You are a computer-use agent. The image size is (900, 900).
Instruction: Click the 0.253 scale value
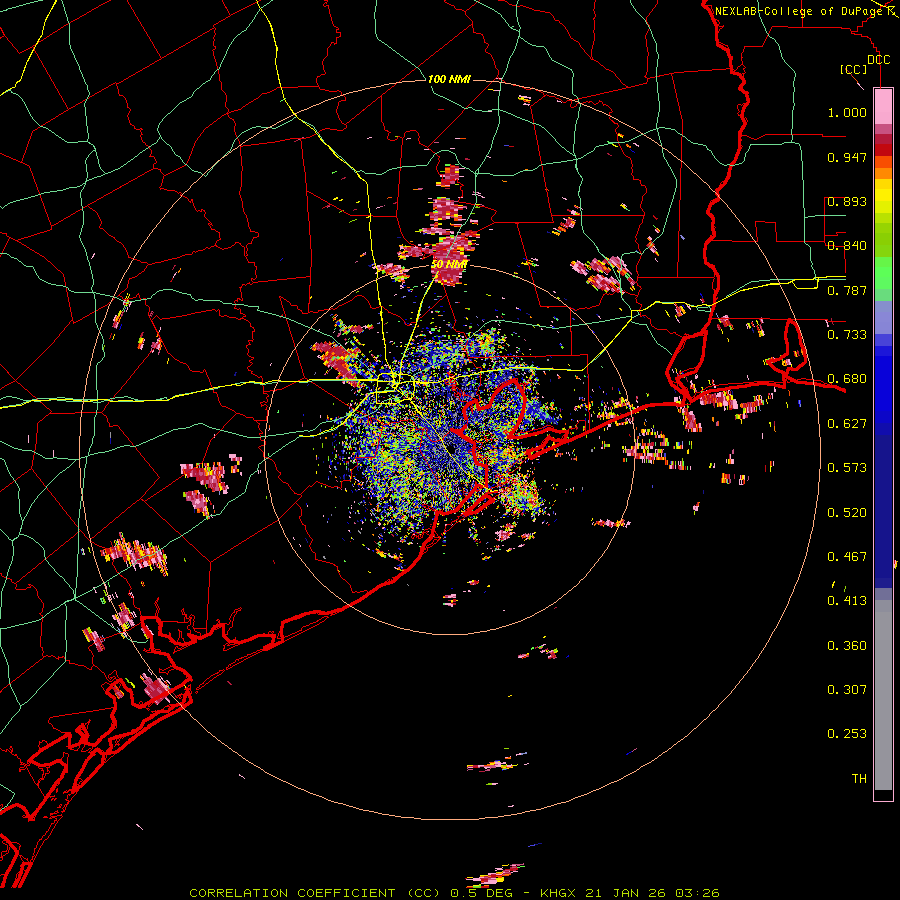pos(847,734)
